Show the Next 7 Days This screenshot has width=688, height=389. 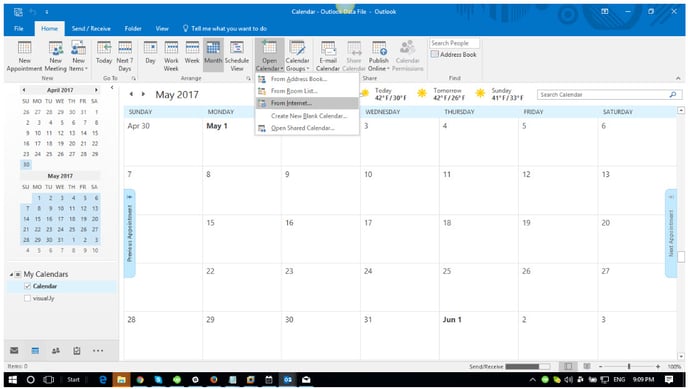pos(125,56)
